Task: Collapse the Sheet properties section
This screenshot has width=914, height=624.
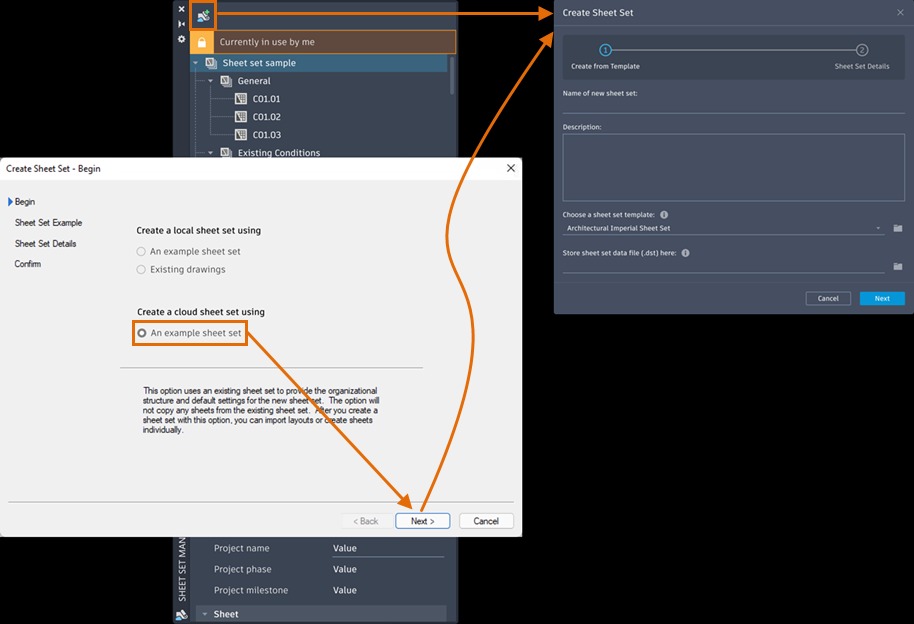Action: [205, 614]
